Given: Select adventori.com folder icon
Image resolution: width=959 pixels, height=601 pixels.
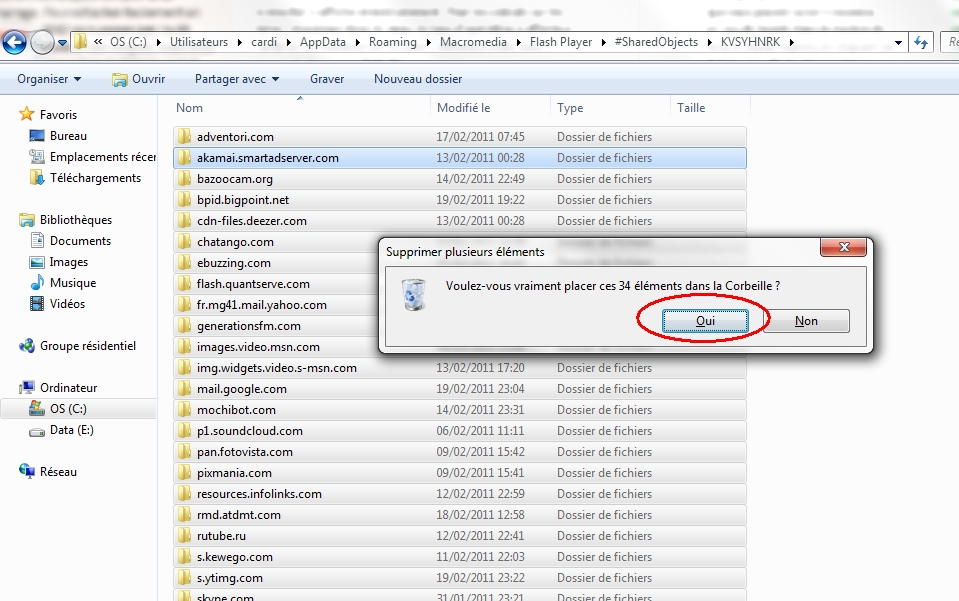Looking at the screenshot, I should click(x=185, y=136).
